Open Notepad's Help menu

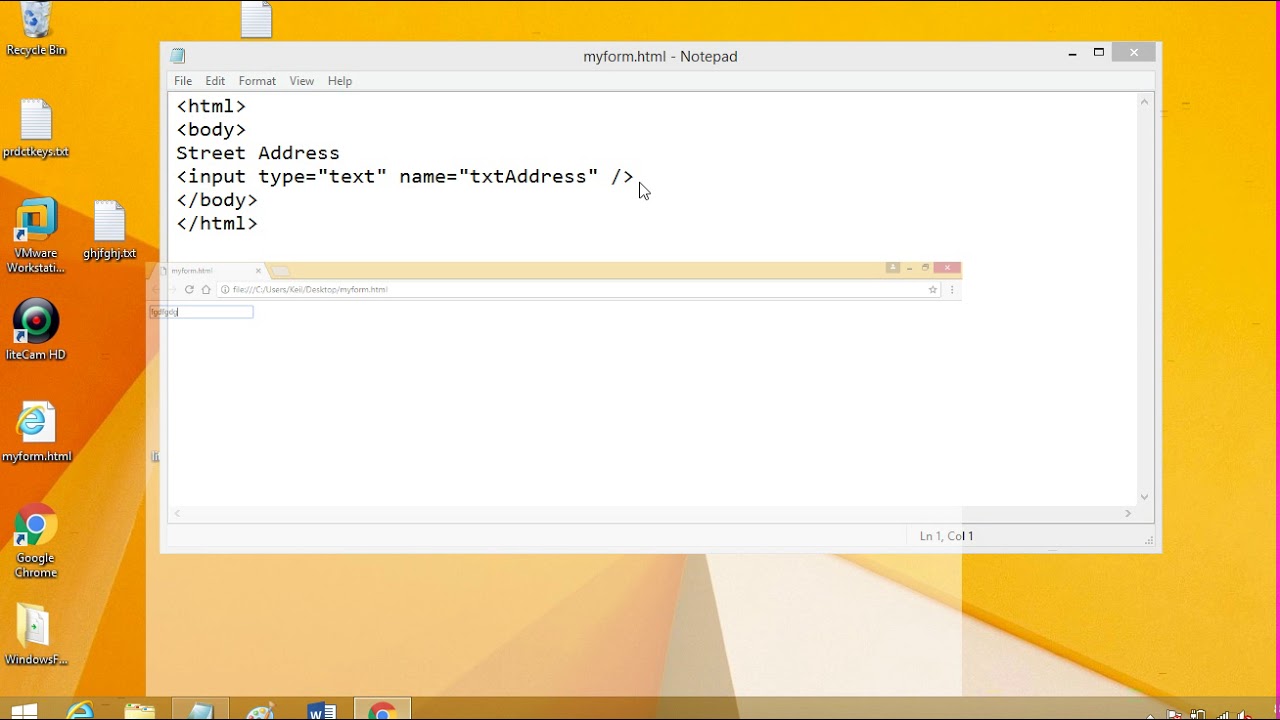point(340,81)
